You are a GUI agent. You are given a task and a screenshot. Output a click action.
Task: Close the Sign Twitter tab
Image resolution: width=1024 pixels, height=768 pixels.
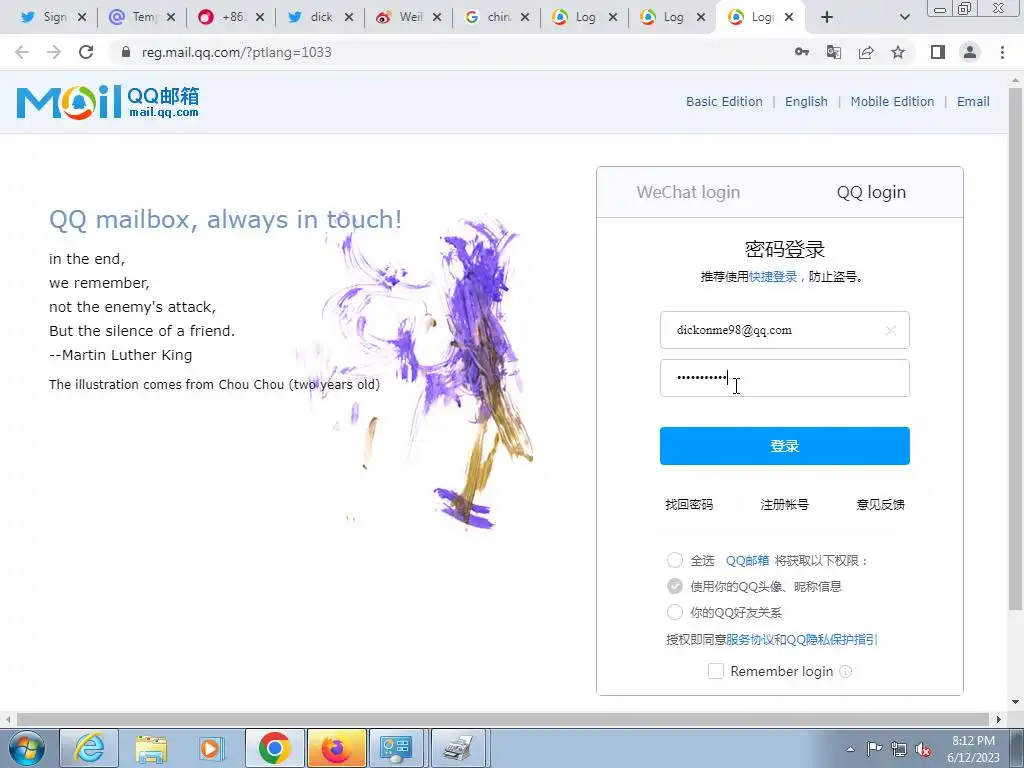point(82,17)
